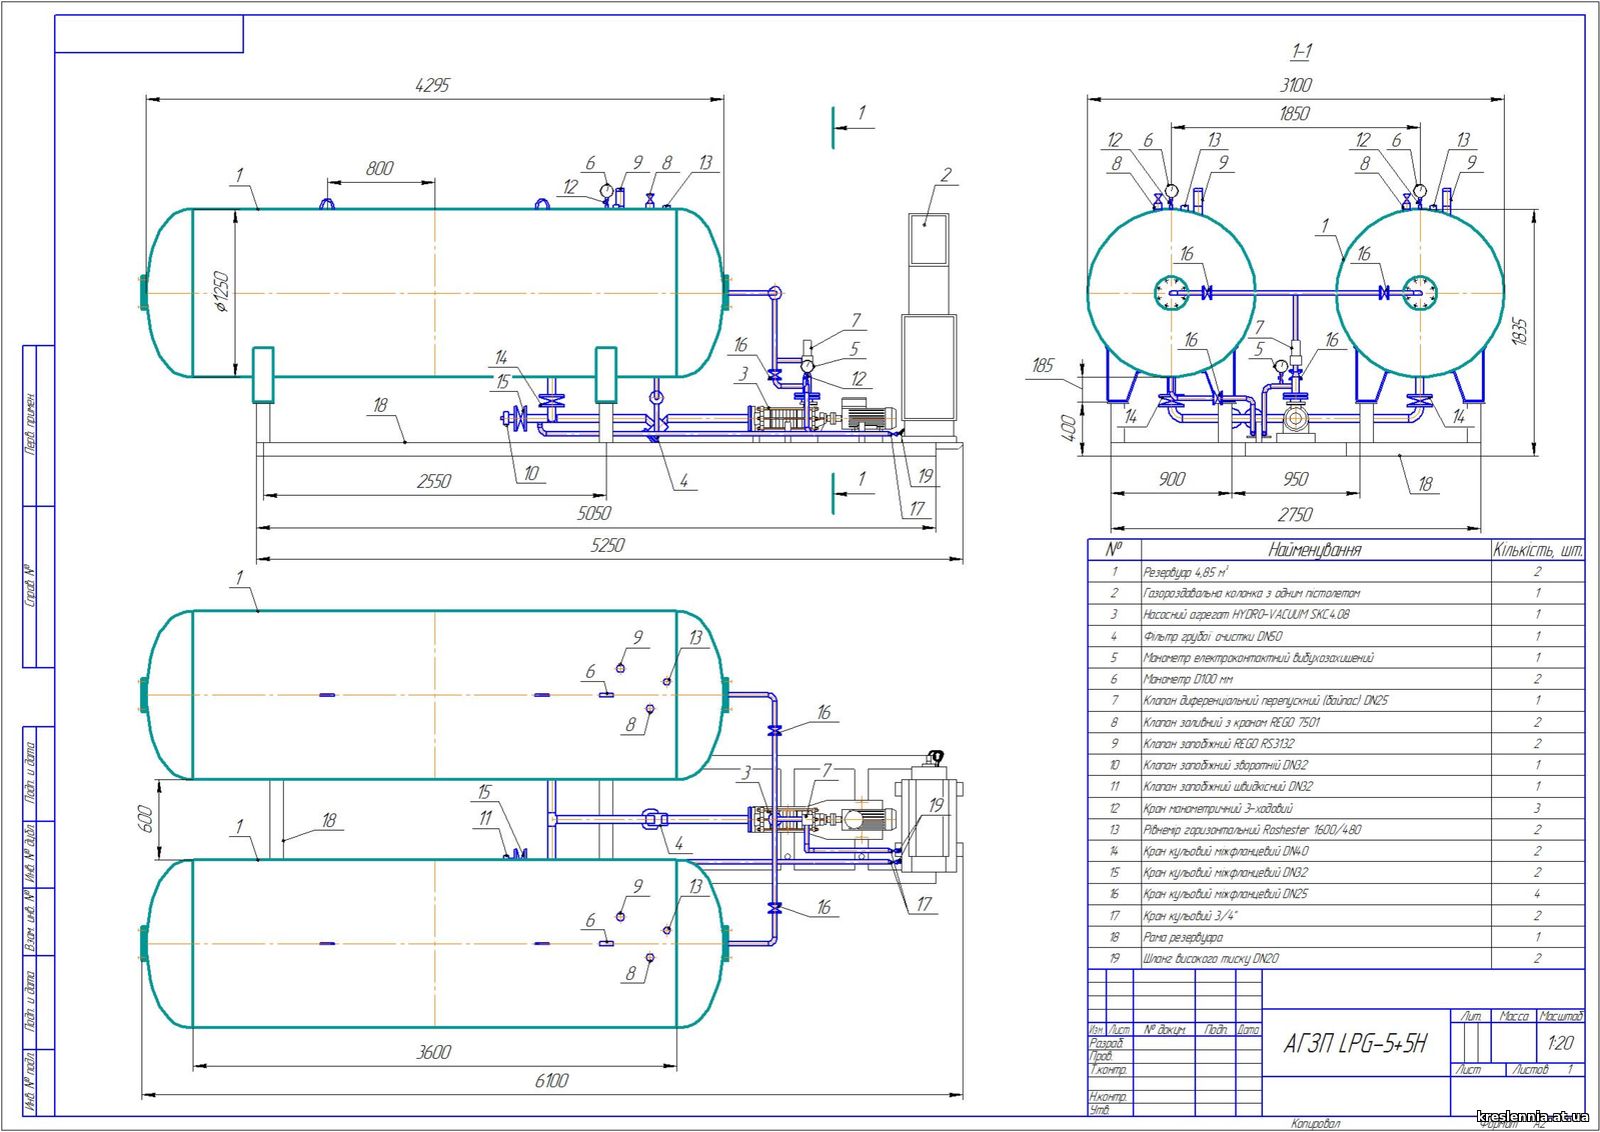Select the 1-1 section view title
1600x1132 pixels.
1301,50
